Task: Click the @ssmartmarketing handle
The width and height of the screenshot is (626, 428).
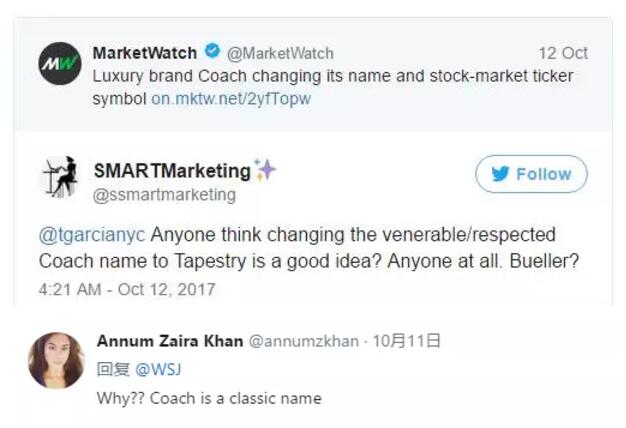Action: [164, 194]
